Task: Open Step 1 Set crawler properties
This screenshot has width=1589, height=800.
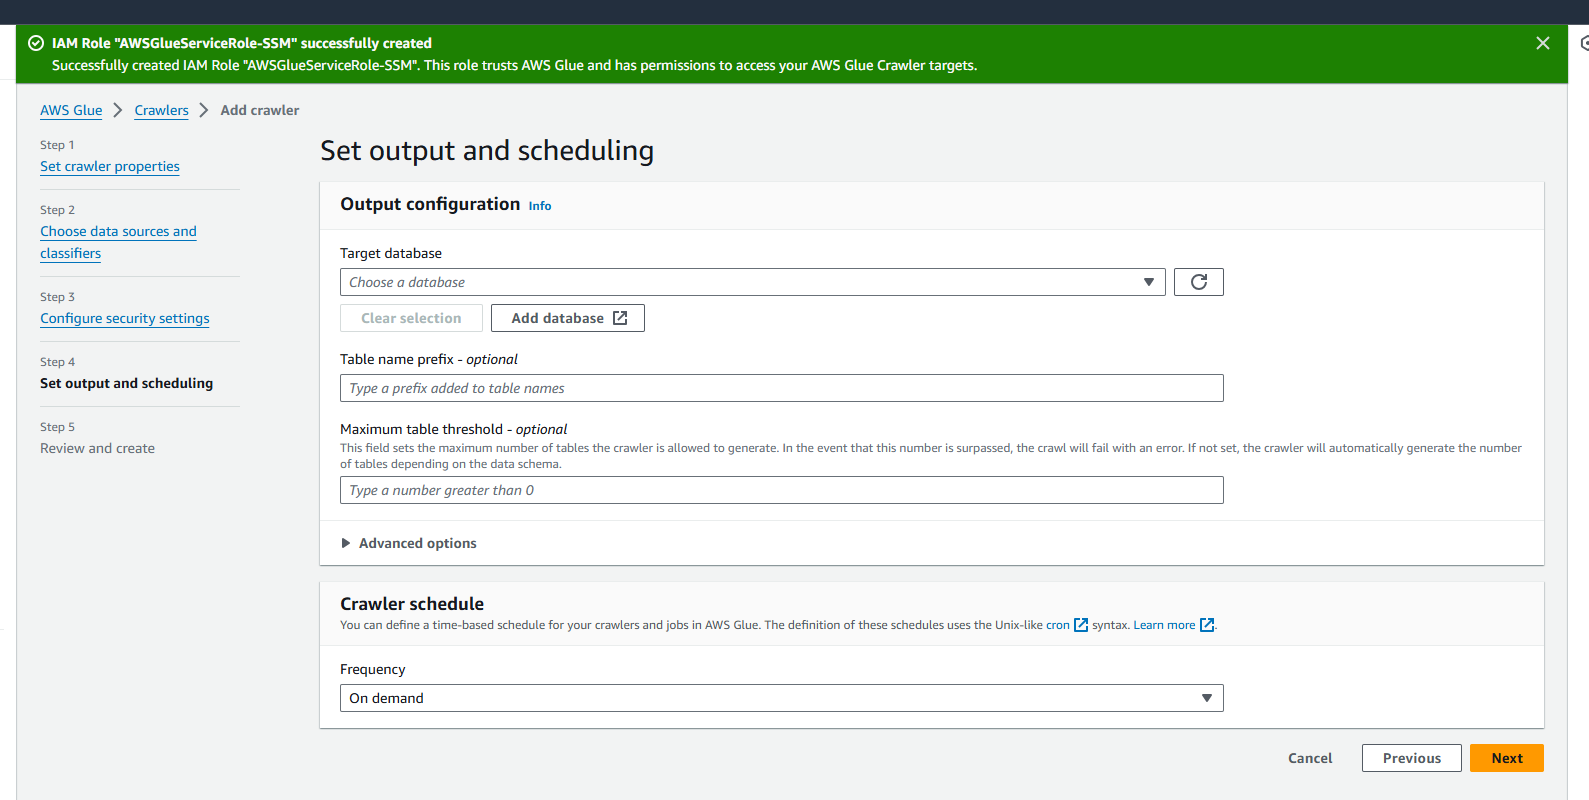Action: [x=110, y=166]
